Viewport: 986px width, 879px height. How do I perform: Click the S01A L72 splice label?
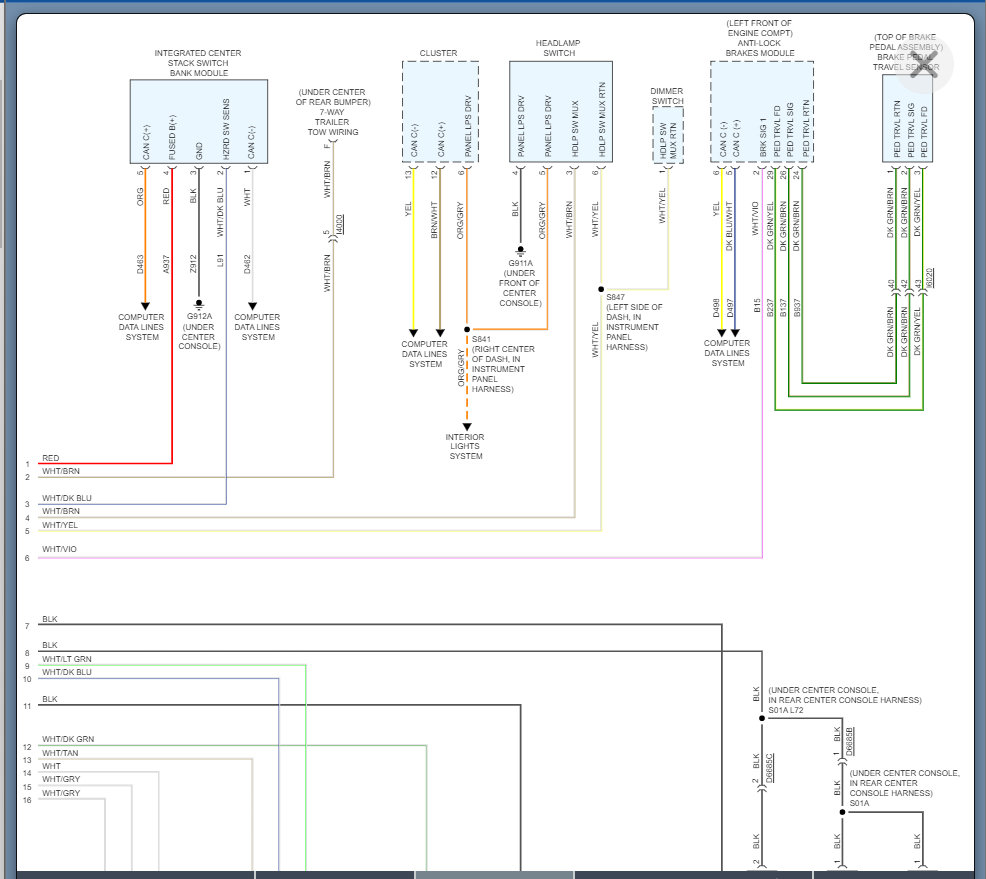tap(786, 710)
